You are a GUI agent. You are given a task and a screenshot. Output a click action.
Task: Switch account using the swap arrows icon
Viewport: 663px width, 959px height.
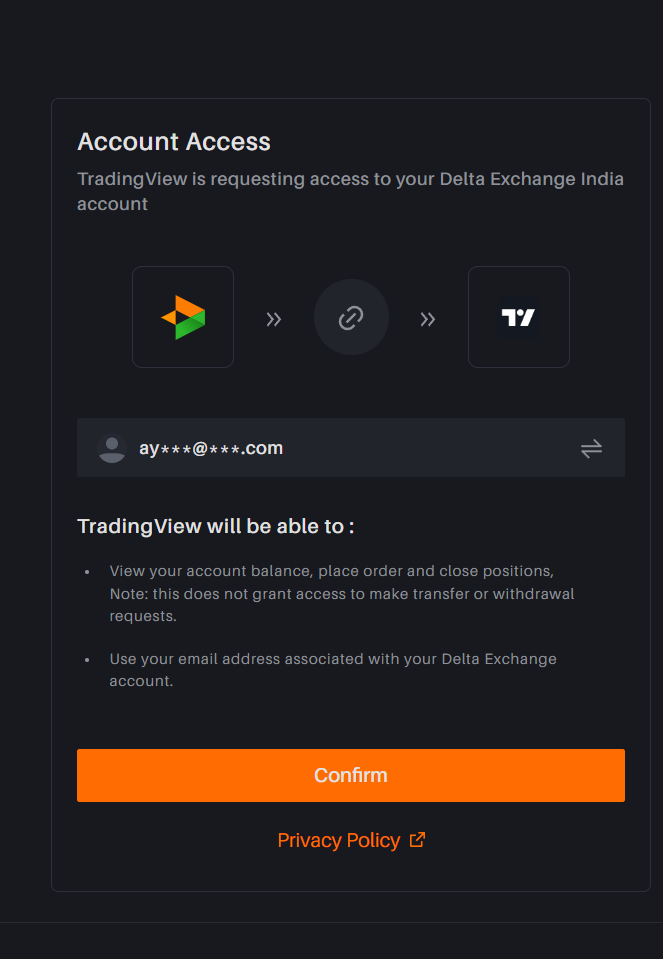591,449
